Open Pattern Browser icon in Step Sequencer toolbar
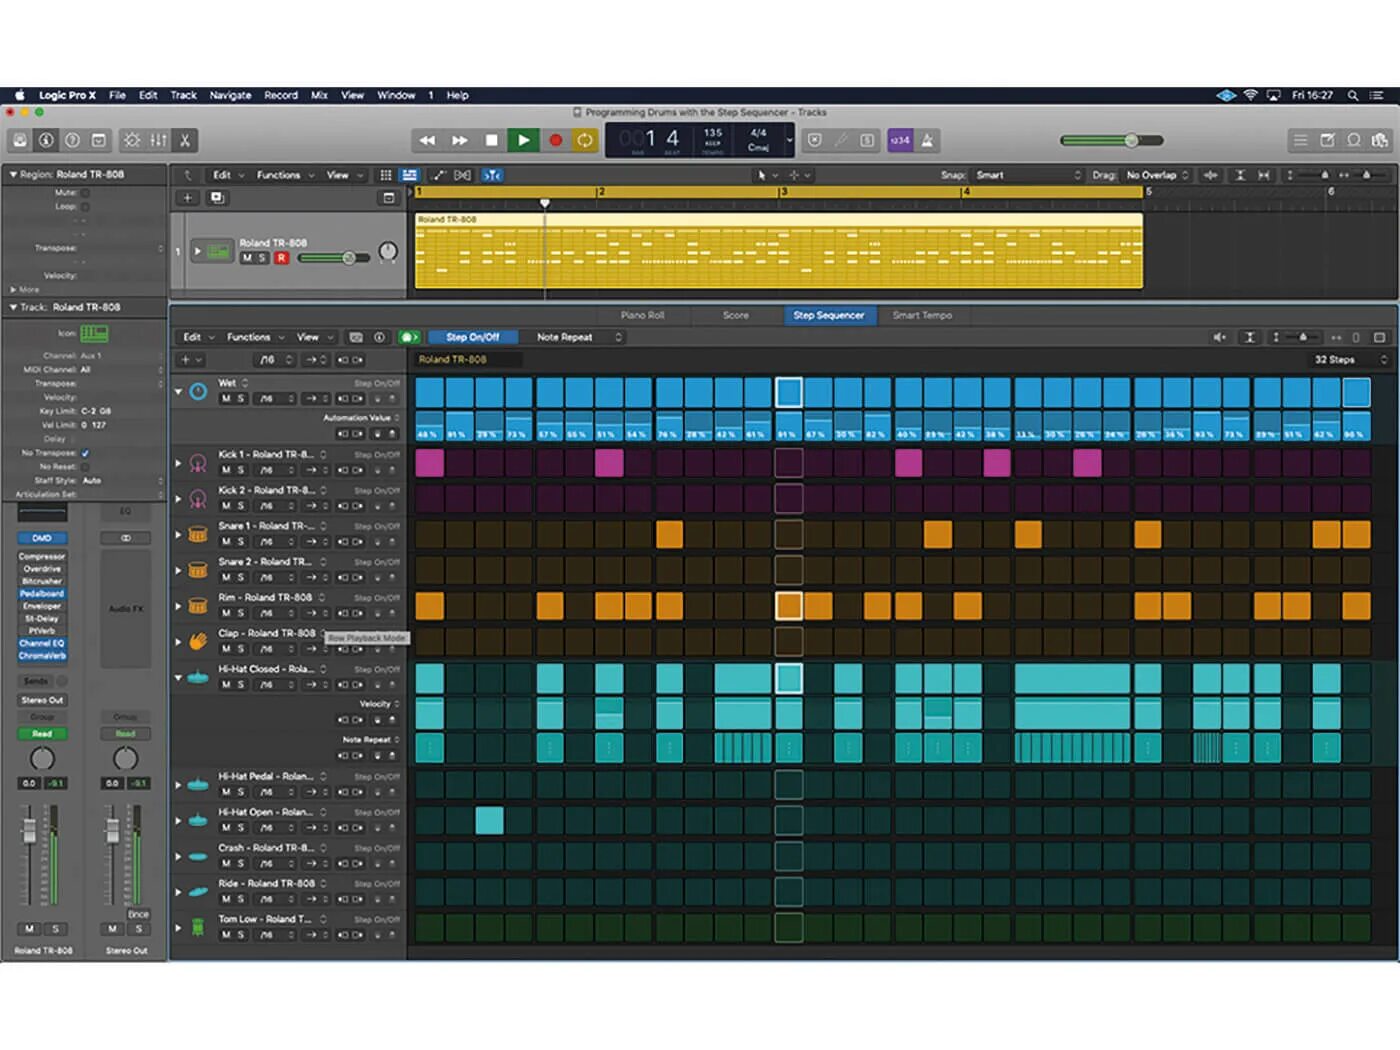1400x1050 pixels. click(355, 337)
